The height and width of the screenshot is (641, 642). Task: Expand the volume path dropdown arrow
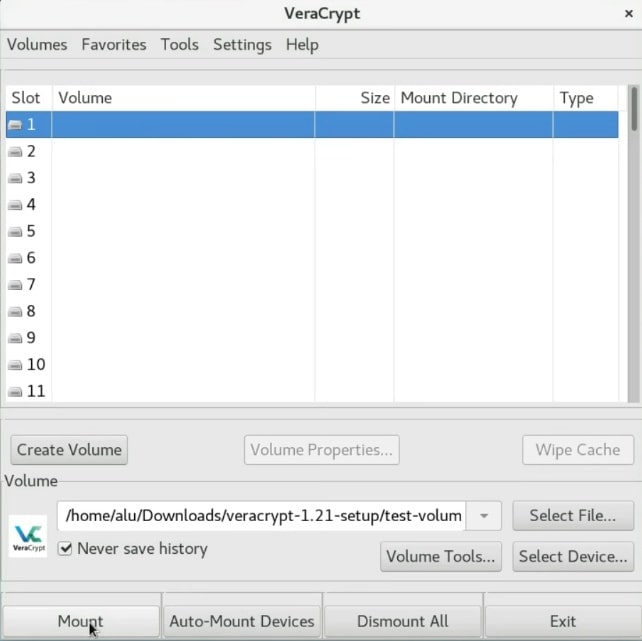[484, 516]
